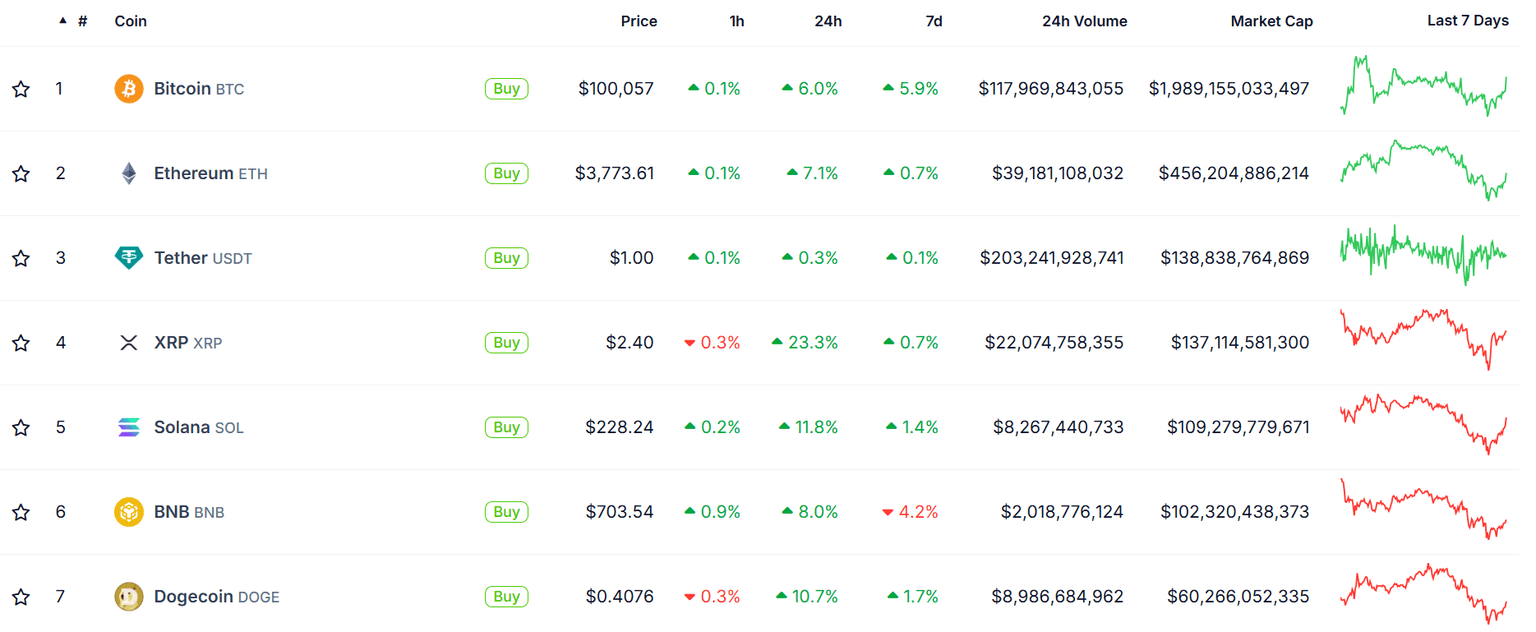Screen dimensions: 1536x632
Task: Click the sort triangle next to the # column
Action: coord(62,18)
